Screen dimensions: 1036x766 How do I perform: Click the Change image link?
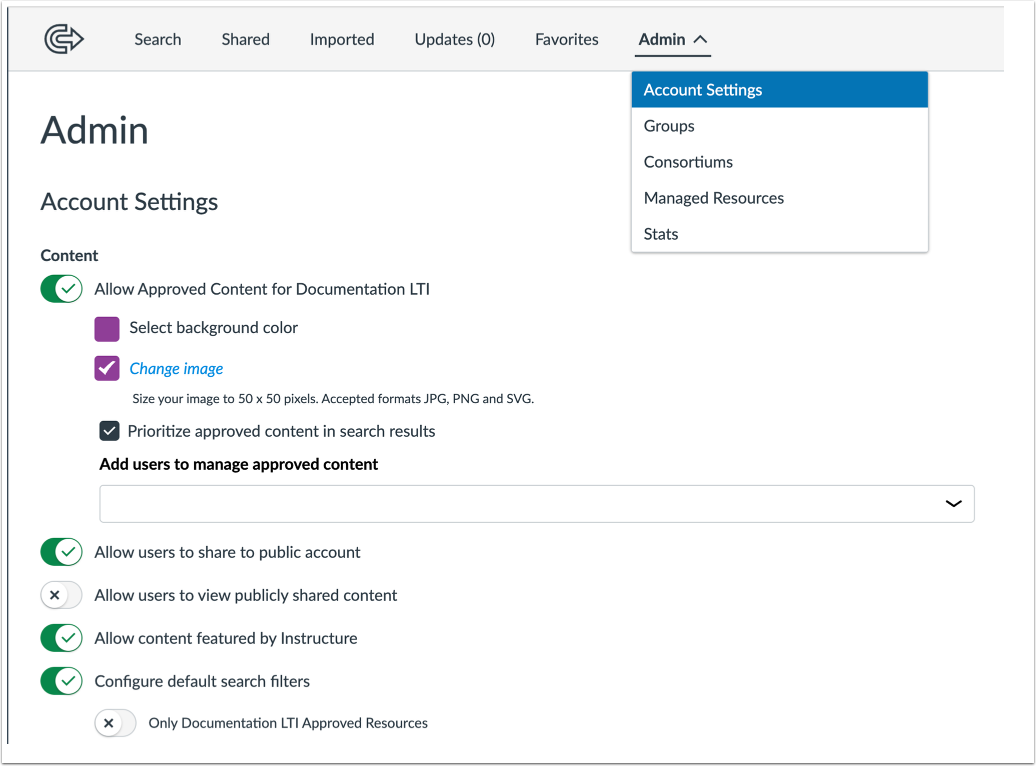[x=176, y=368]
